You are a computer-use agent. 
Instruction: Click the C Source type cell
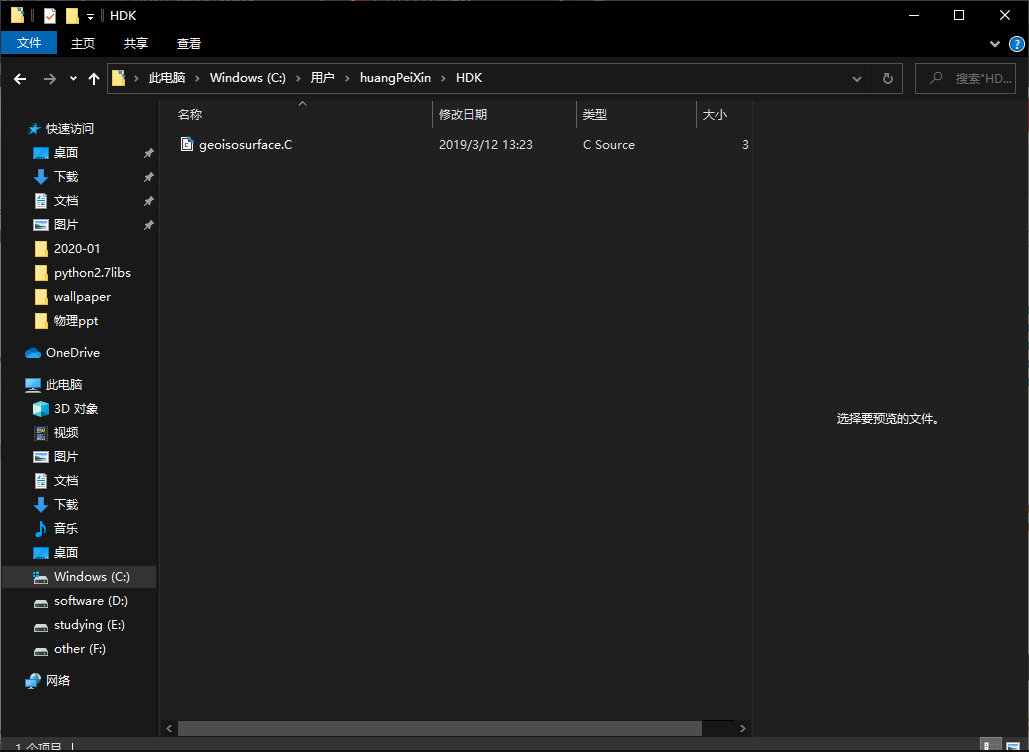click(608, 144)
